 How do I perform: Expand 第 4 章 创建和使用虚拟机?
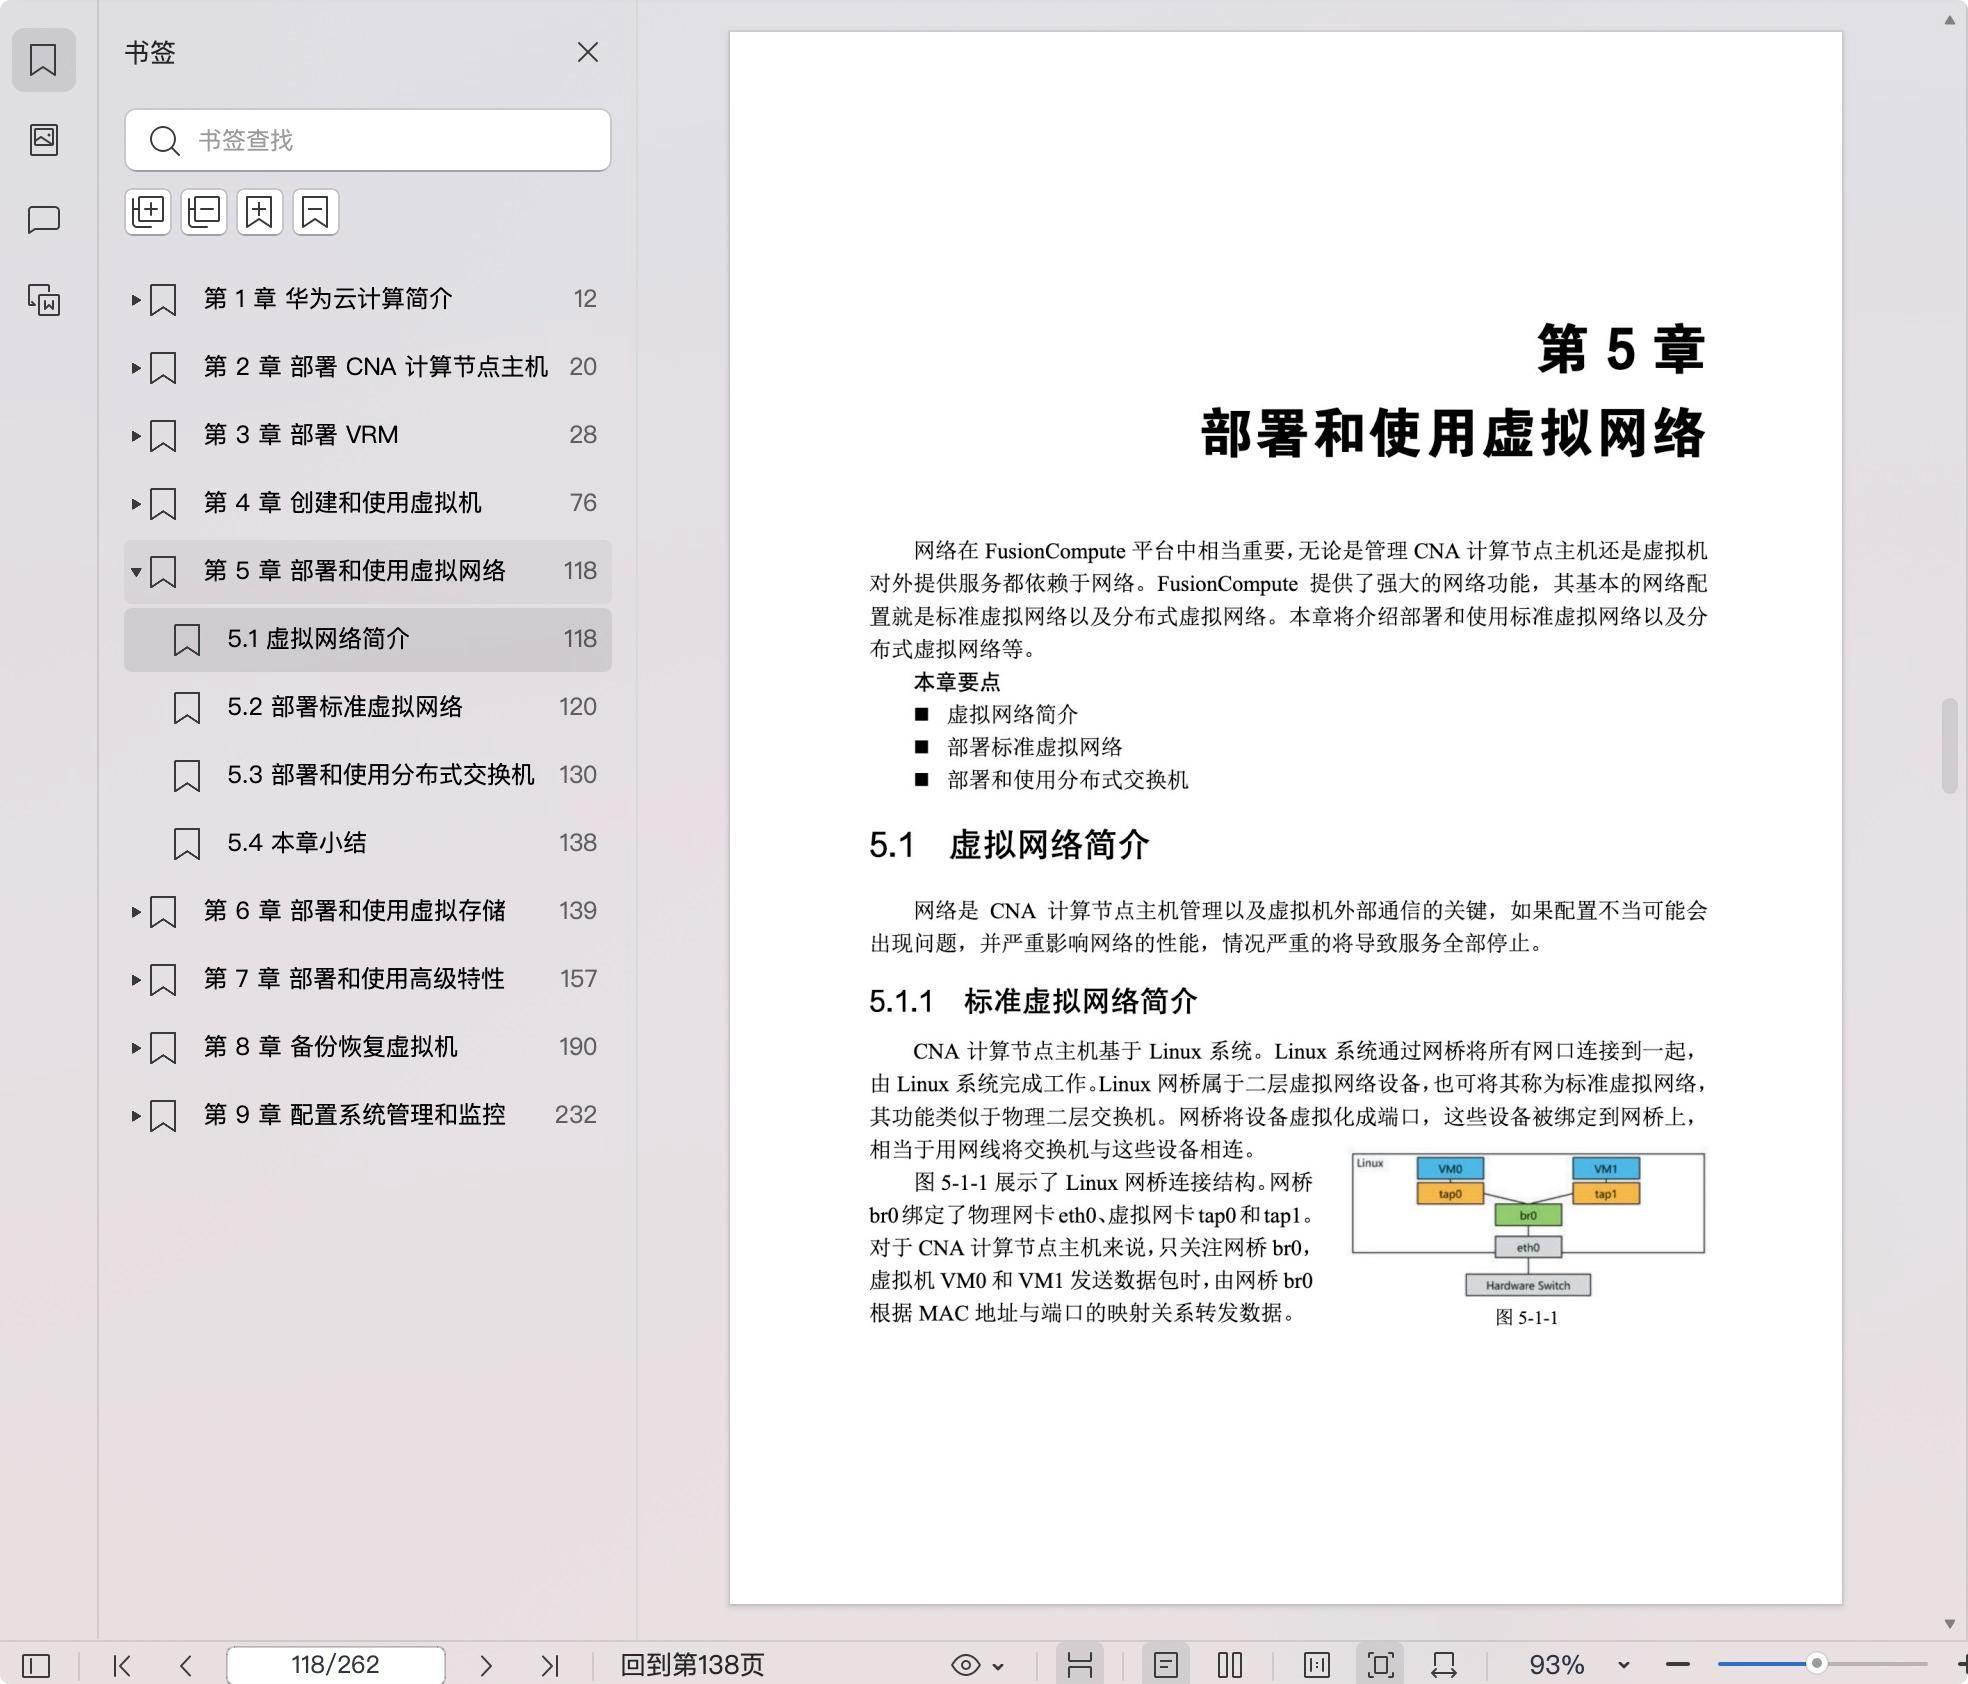tap(135, 503)
